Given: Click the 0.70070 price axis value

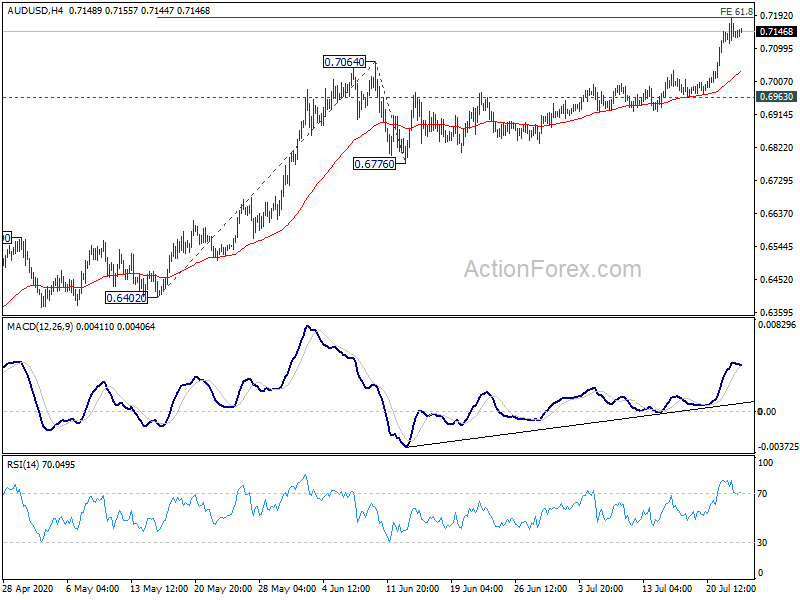Looking at the screenshot, I should click(777, 82).
